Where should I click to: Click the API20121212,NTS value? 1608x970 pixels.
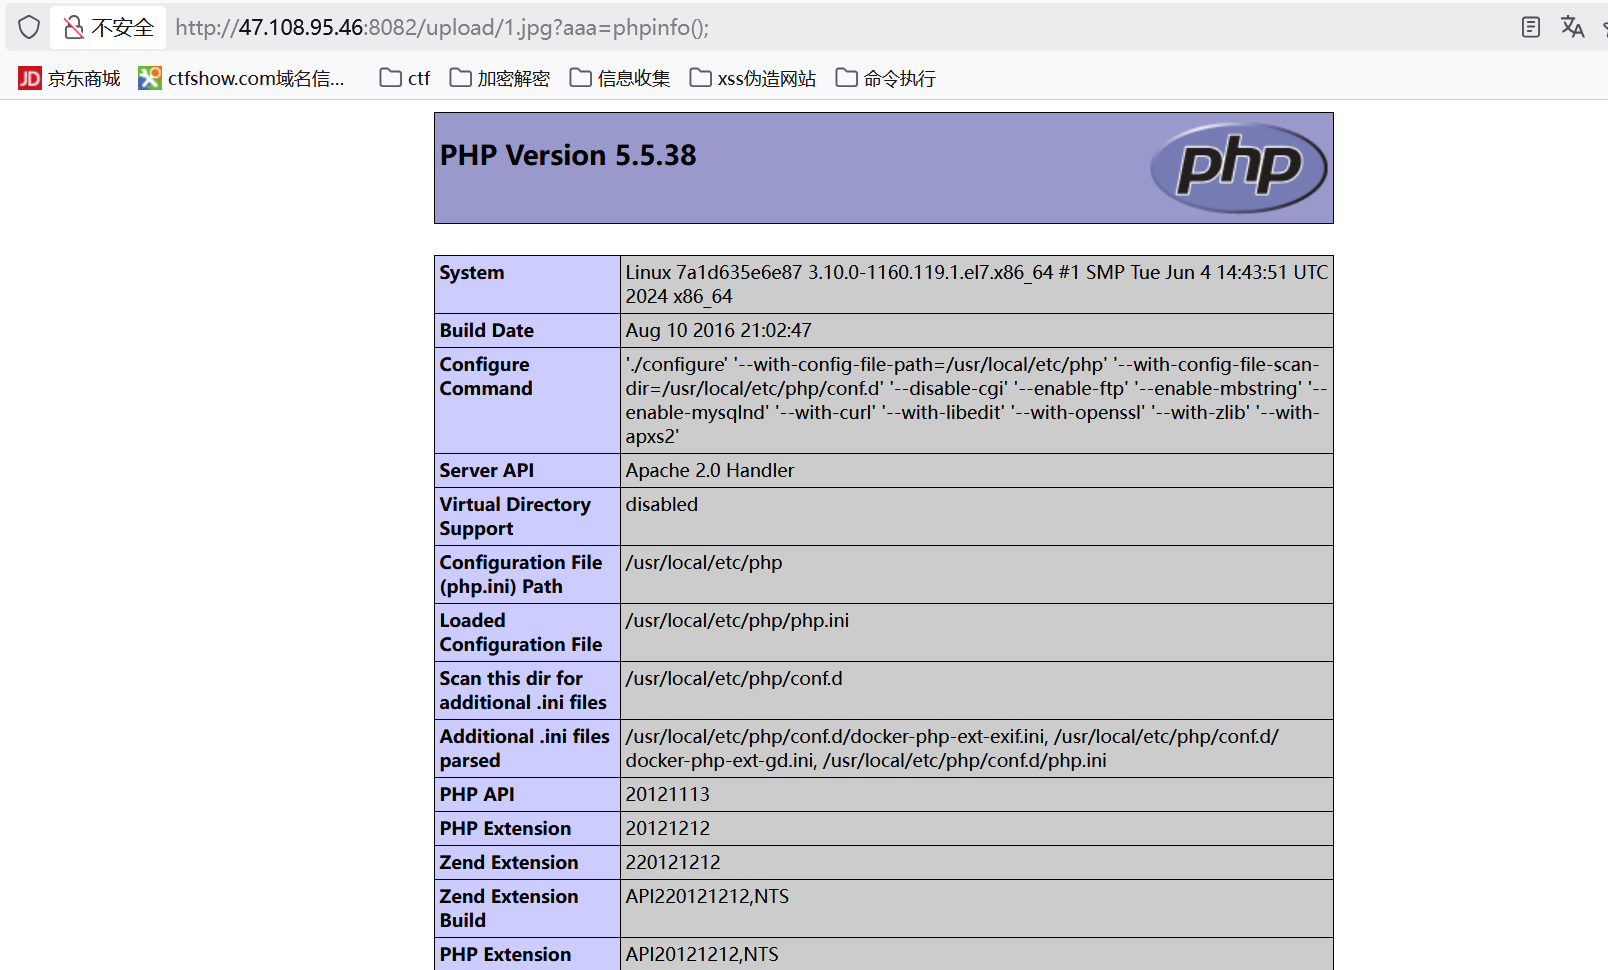point(702,954)
